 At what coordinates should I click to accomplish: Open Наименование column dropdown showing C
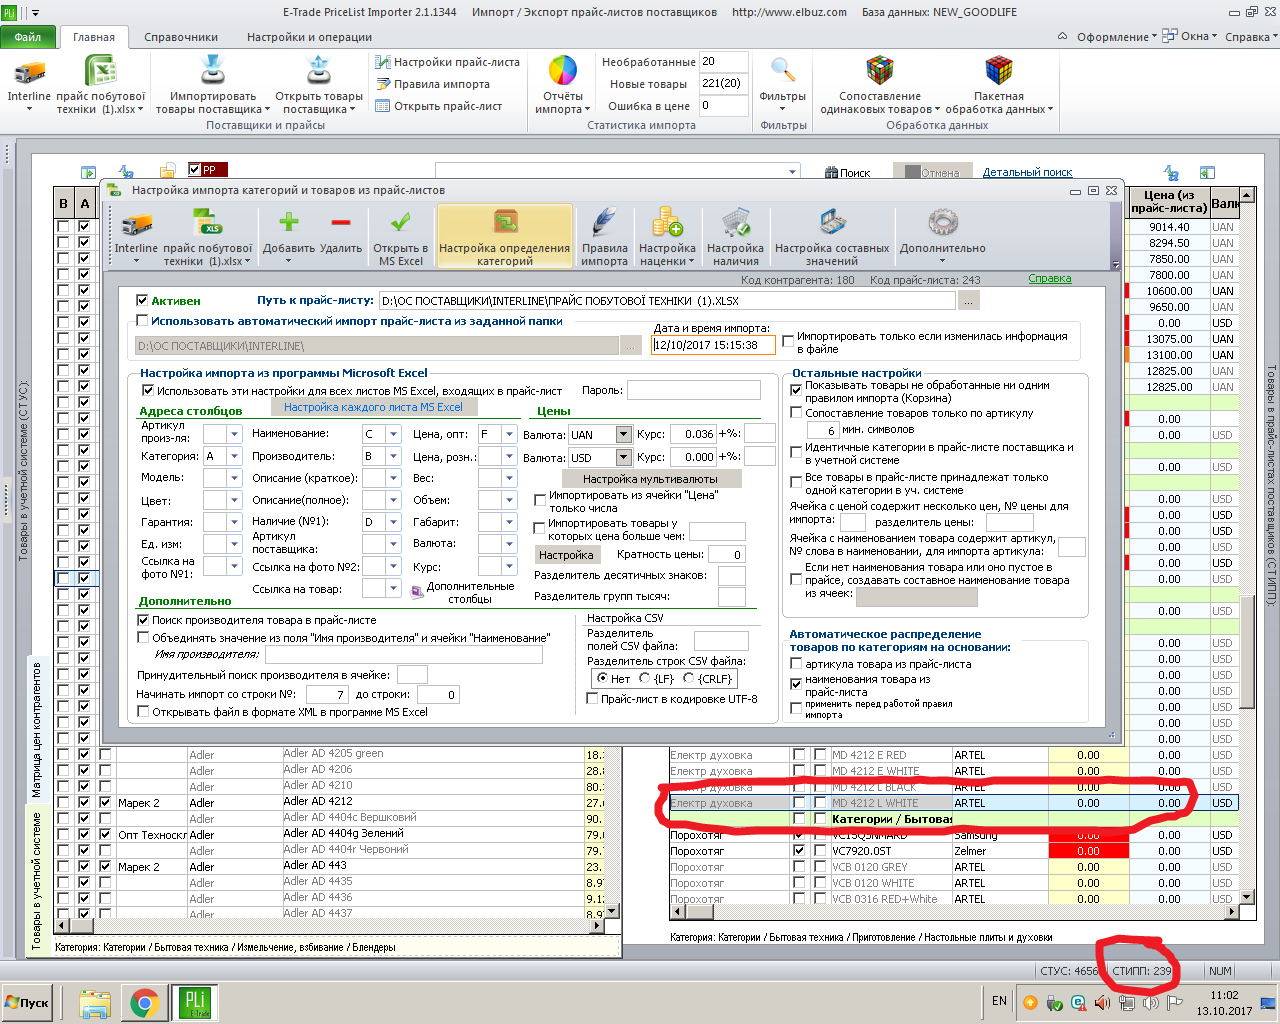pos(394,434)
